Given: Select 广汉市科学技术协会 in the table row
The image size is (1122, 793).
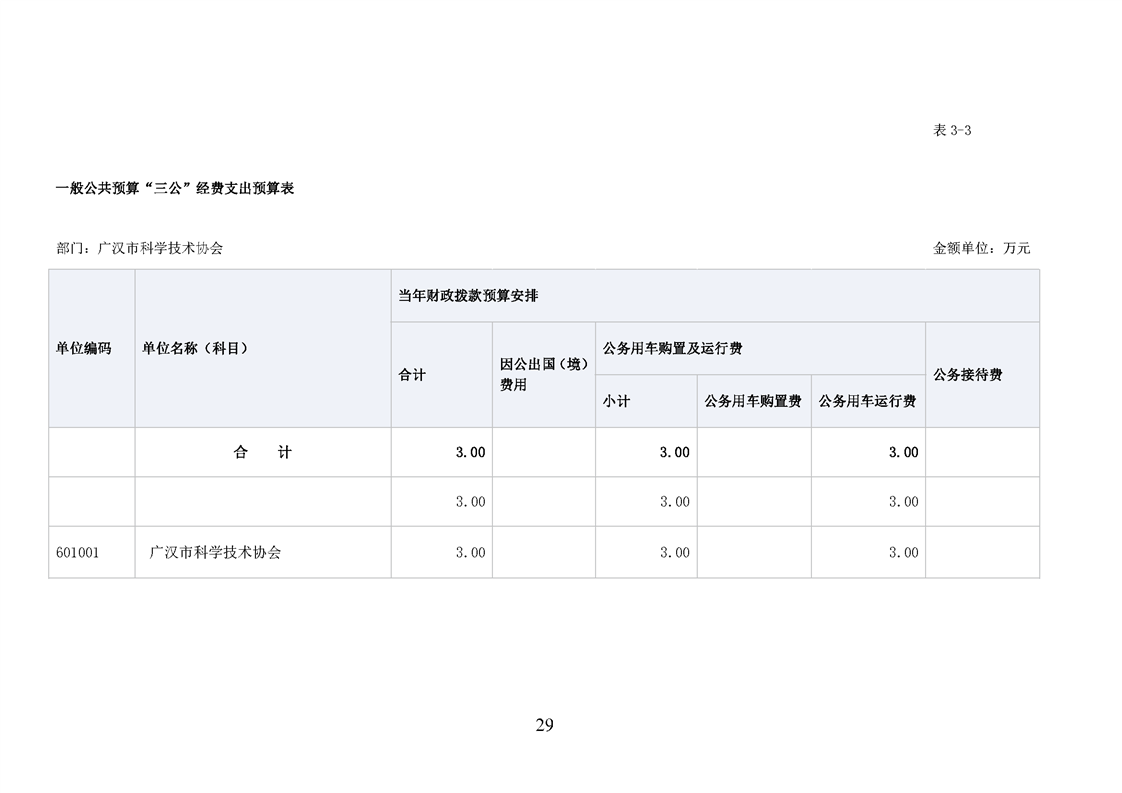Looking at the screenshot, I should [x=215, y=552].
